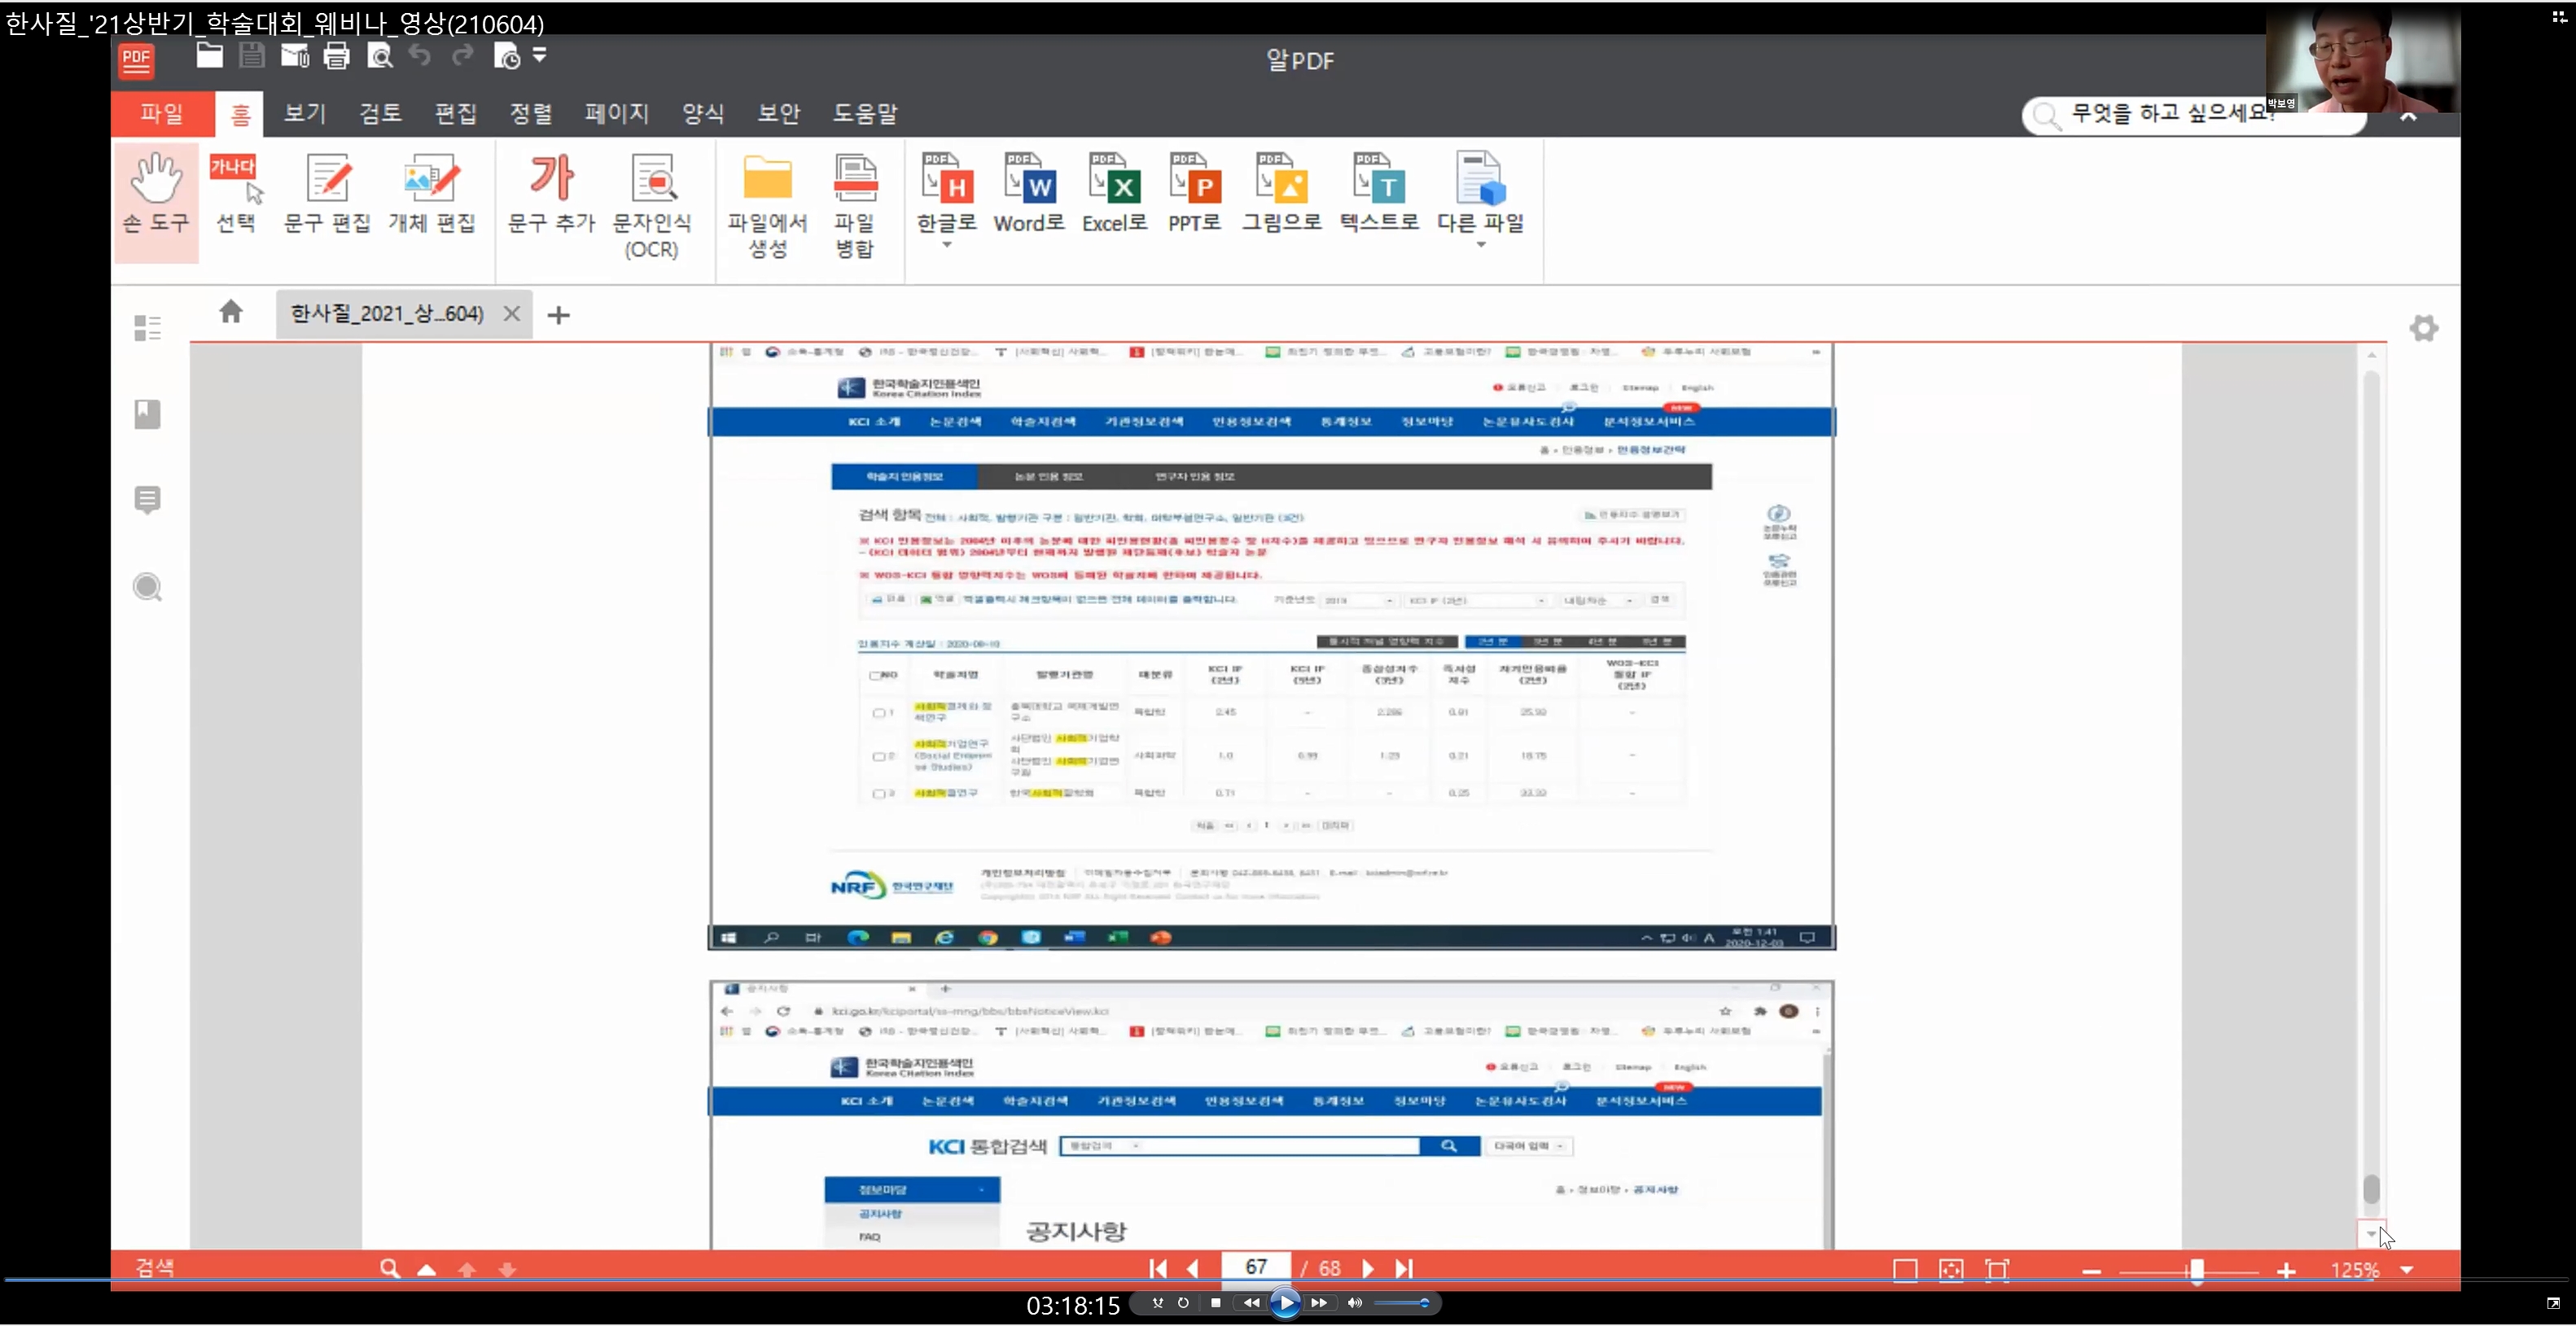Open the 파일 menu tab

162,113
